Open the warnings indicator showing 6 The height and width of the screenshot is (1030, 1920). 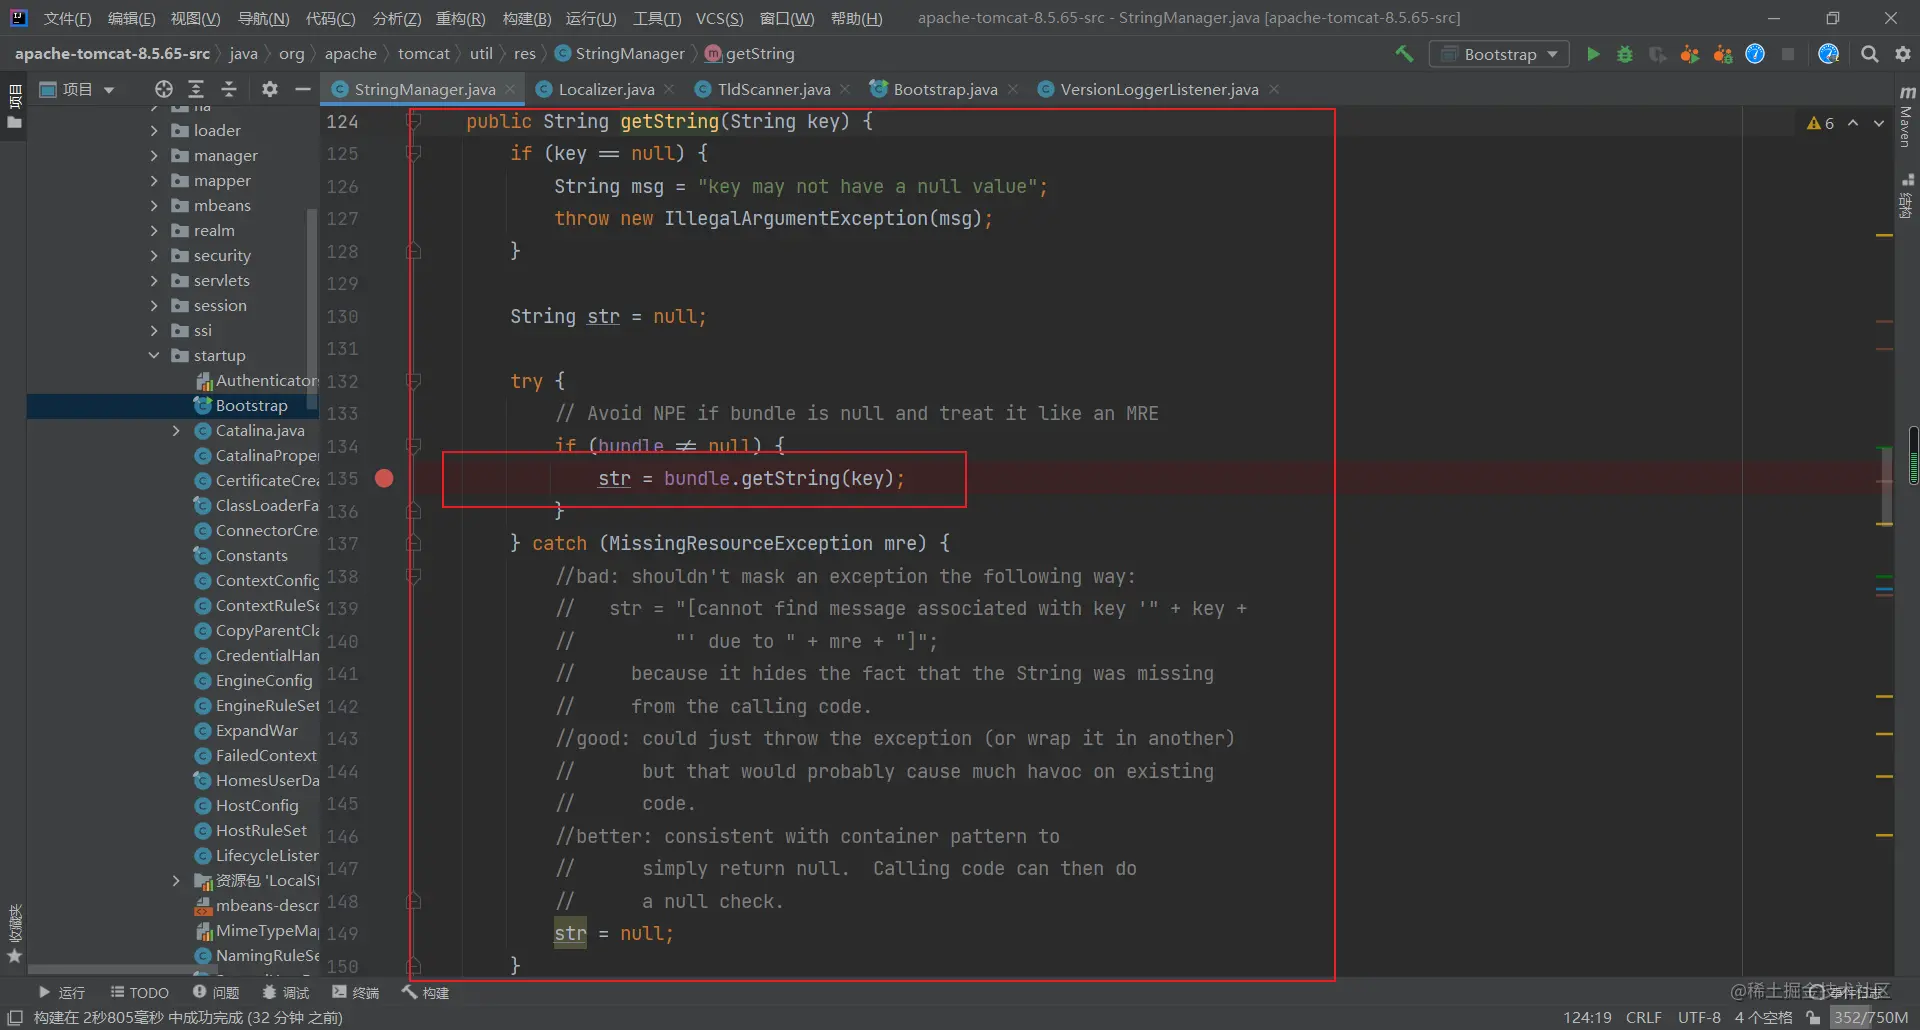tap(1820, 123)
